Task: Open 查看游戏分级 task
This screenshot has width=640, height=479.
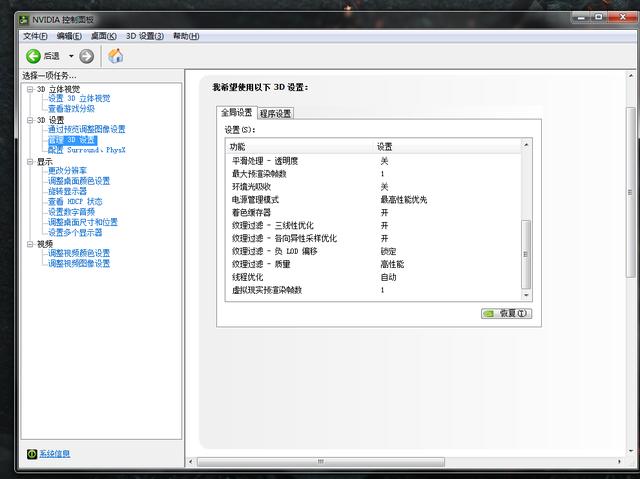Action: 71,109
